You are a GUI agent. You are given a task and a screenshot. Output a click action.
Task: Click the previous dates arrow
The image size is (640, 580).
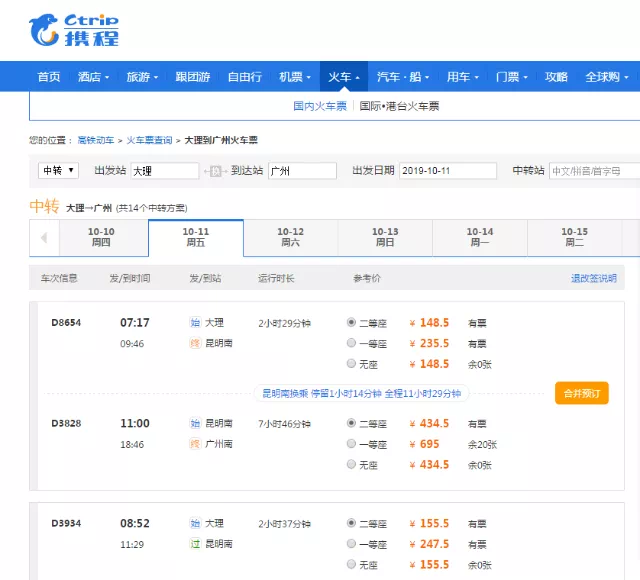point(44,238)
